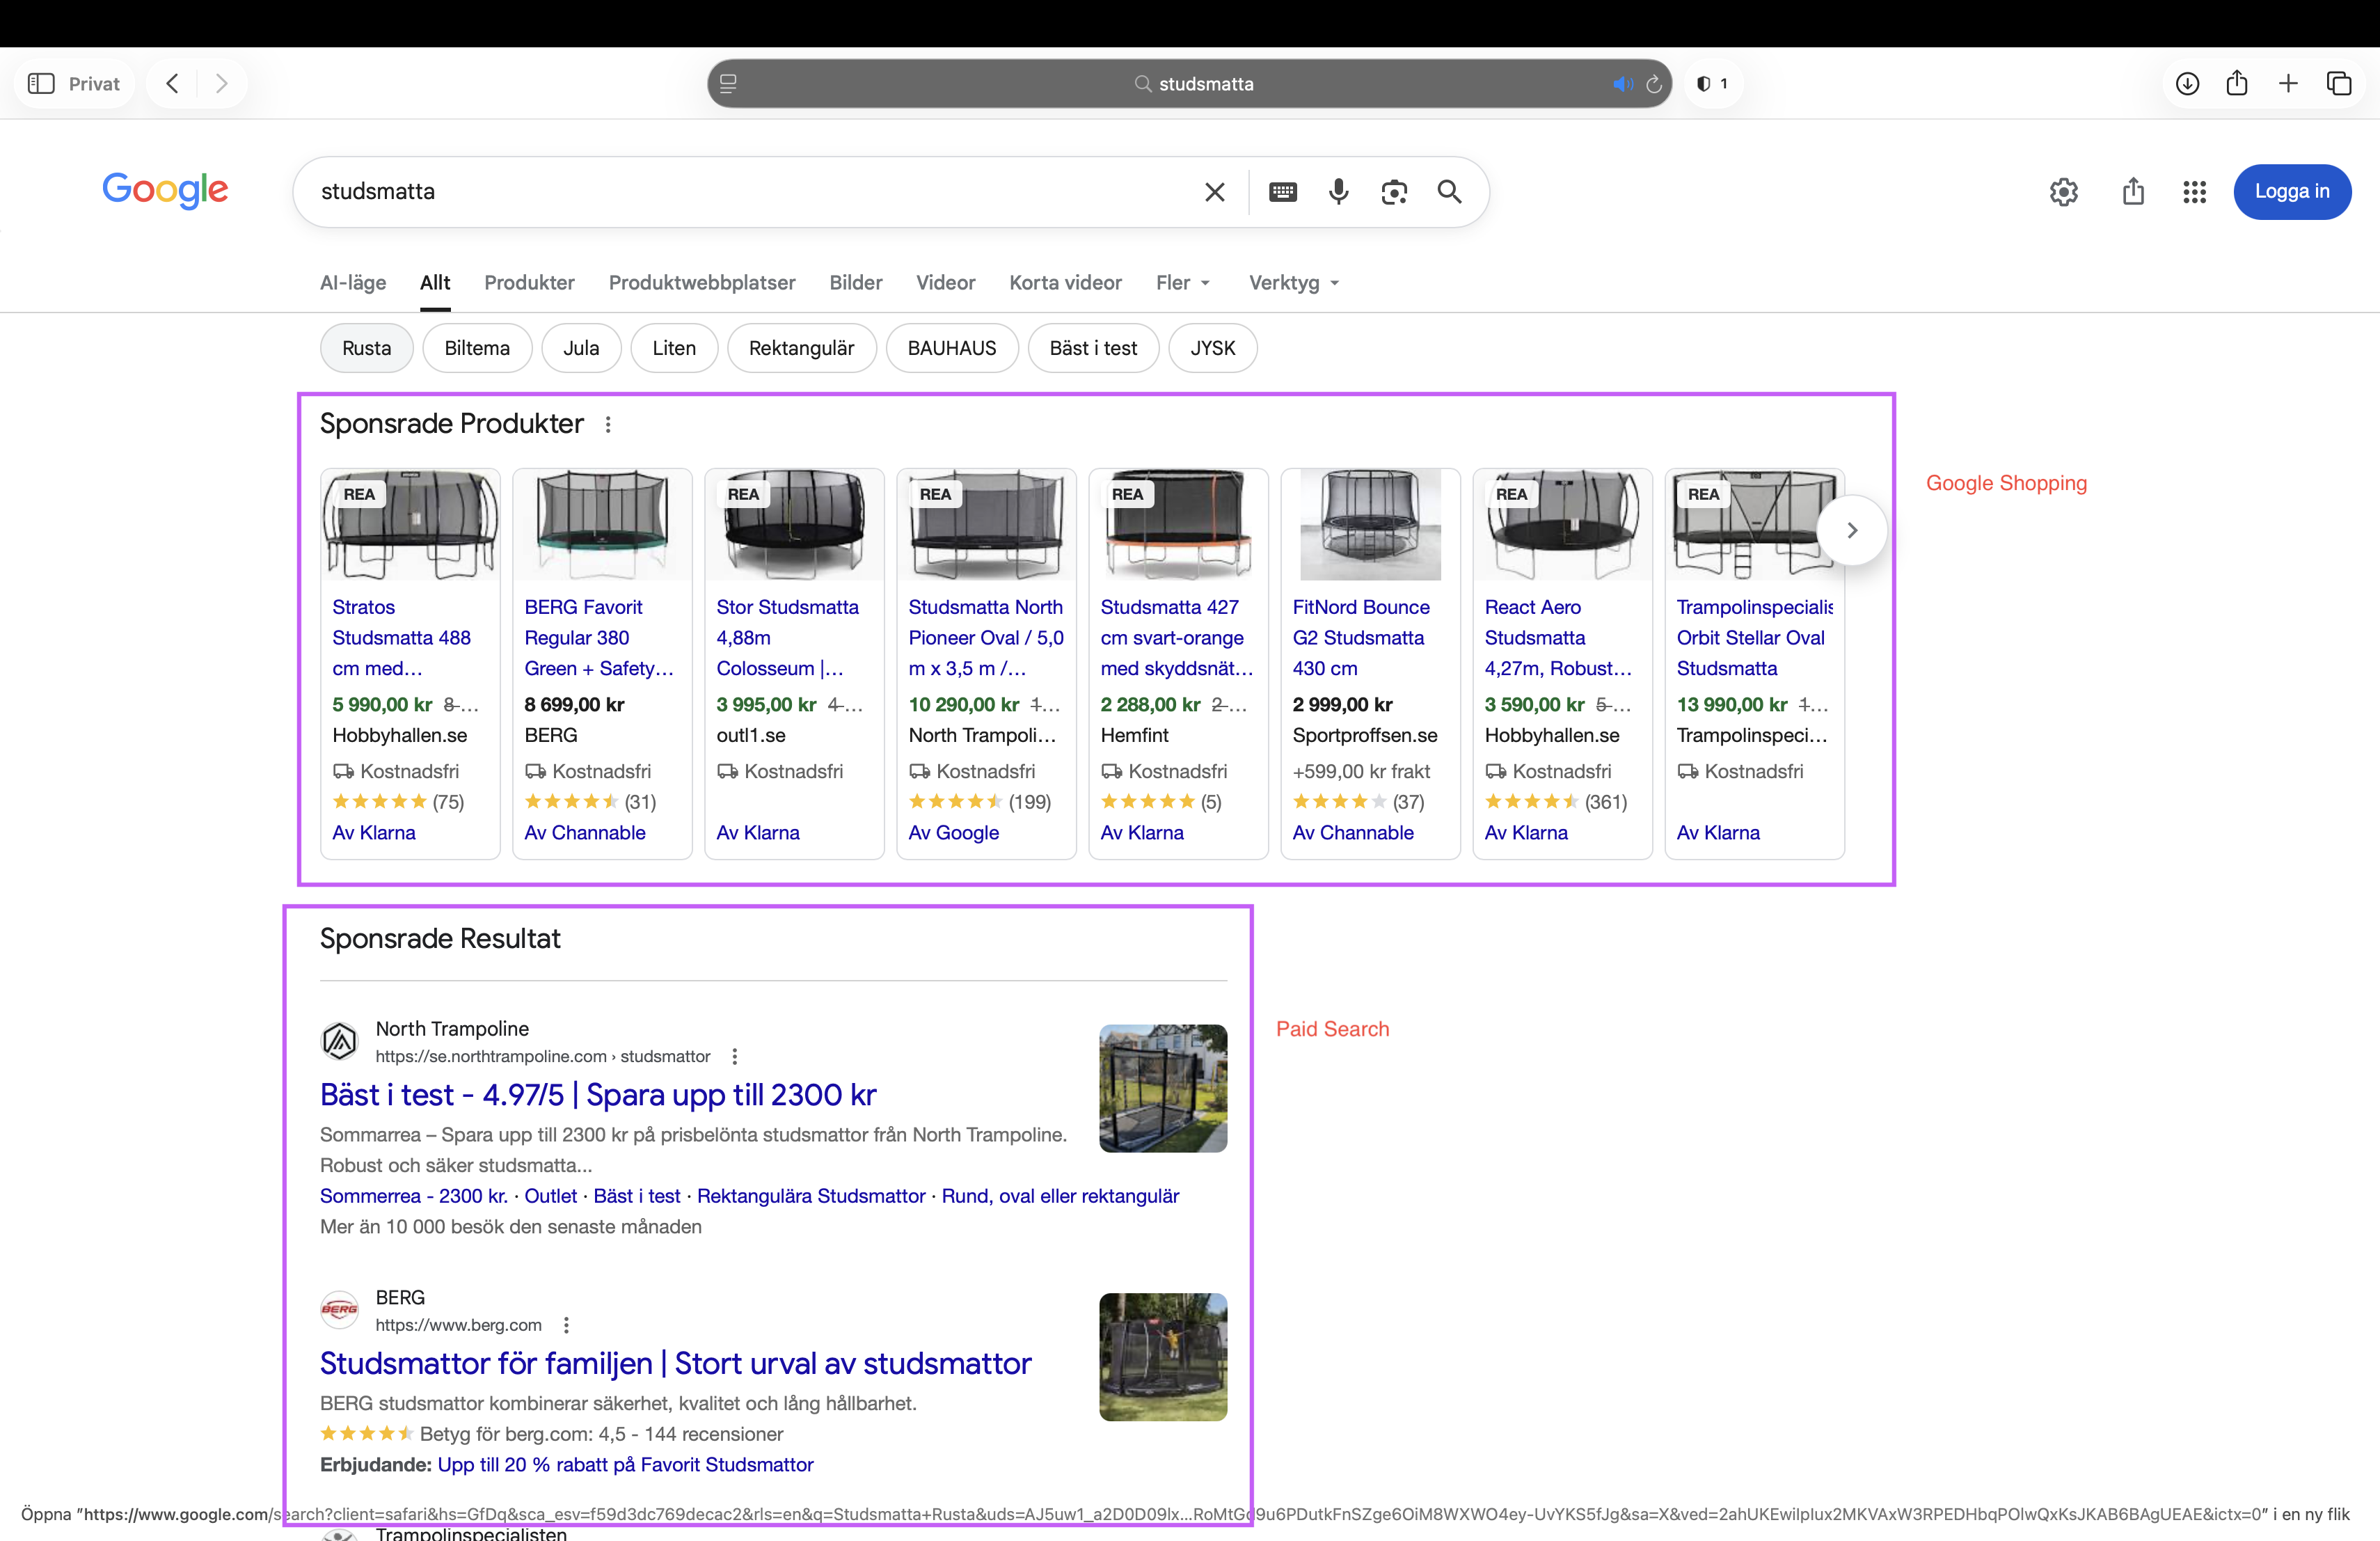Open the 'Bäst i test - 4.97/5' ad
2380x1541 pixels.
point(598,1095)
